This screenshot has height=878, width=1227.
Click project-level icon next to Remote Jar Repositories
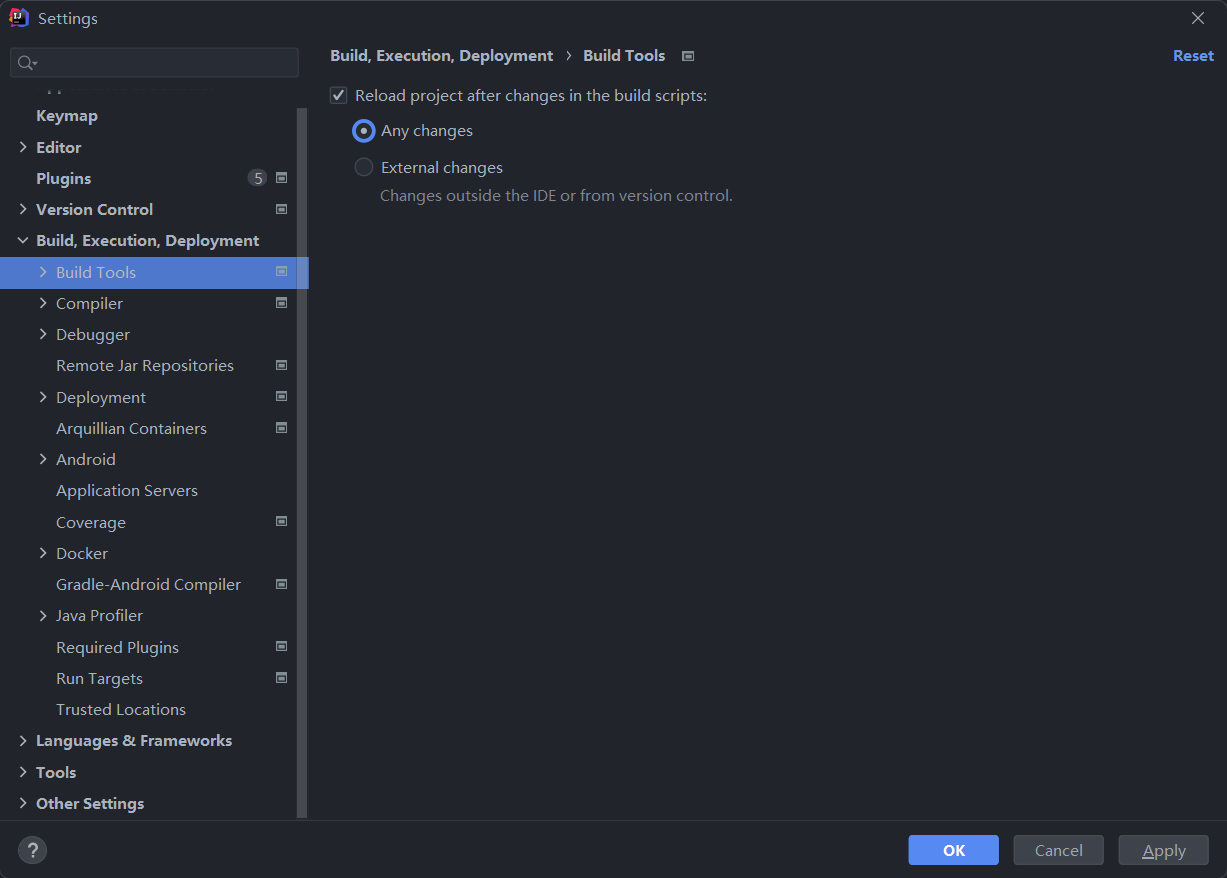282,365
